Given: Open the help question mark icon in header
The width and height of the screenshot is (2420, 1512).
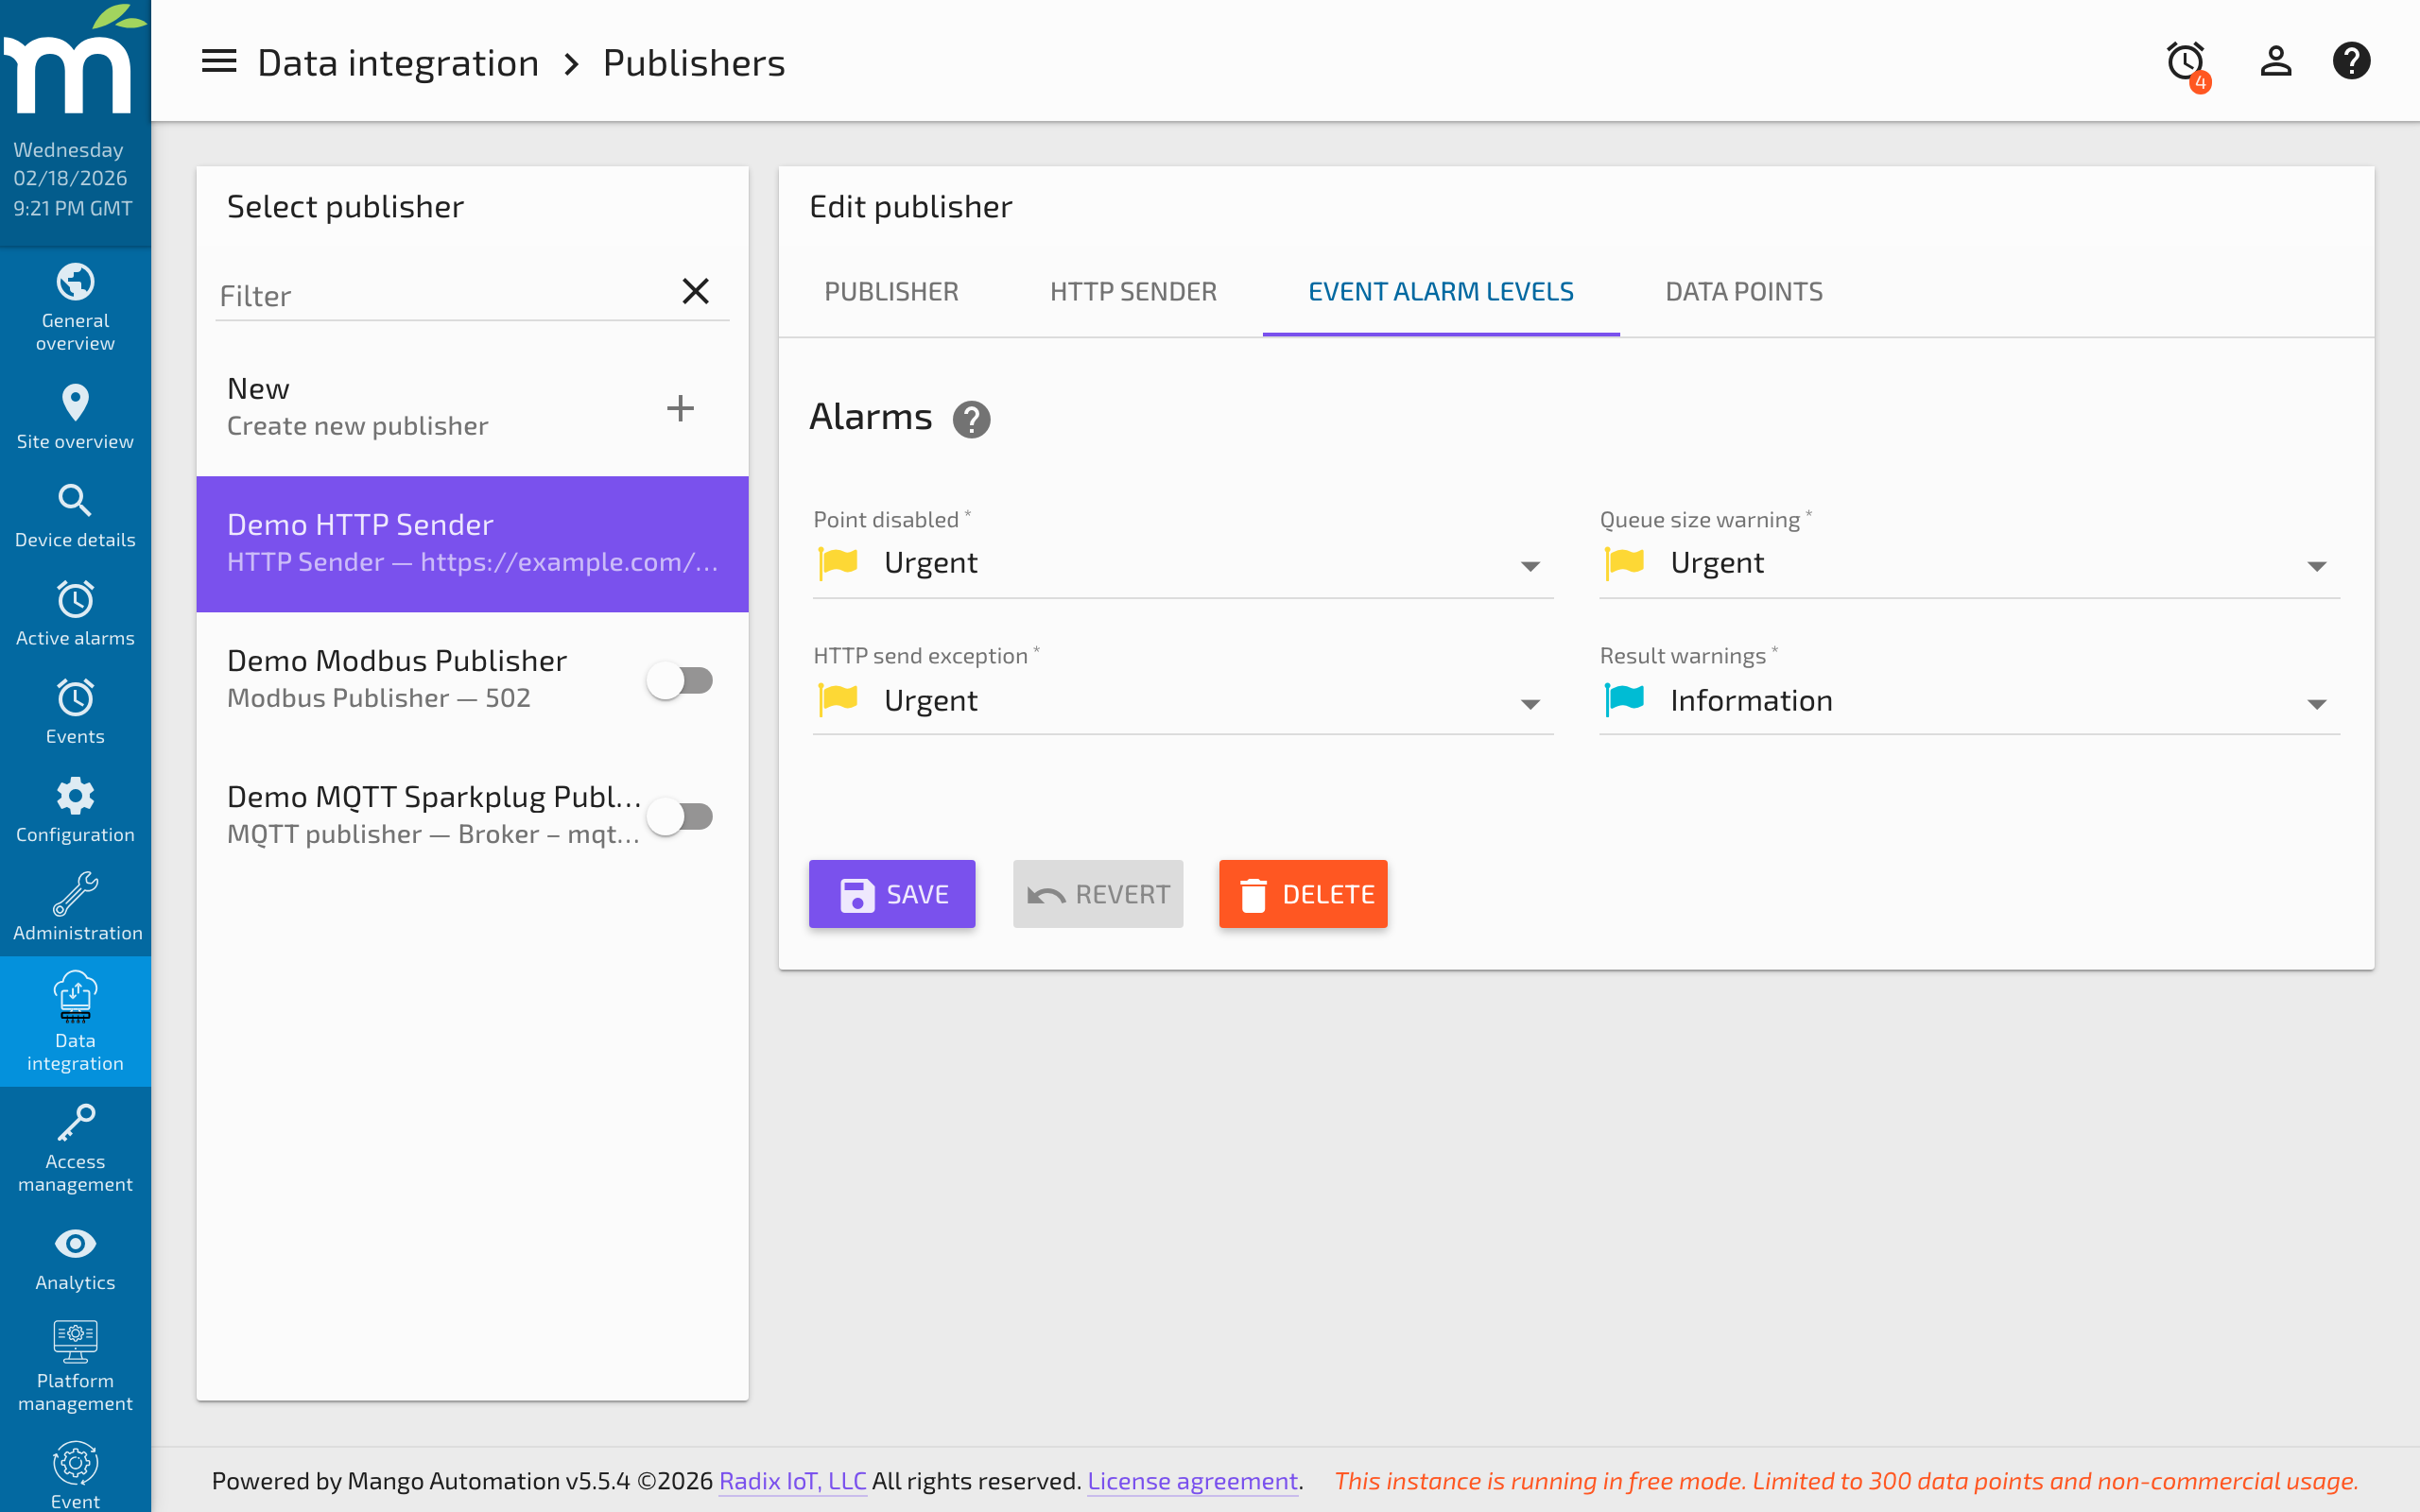Looking at the screenshot, I should coord(2351,62).
